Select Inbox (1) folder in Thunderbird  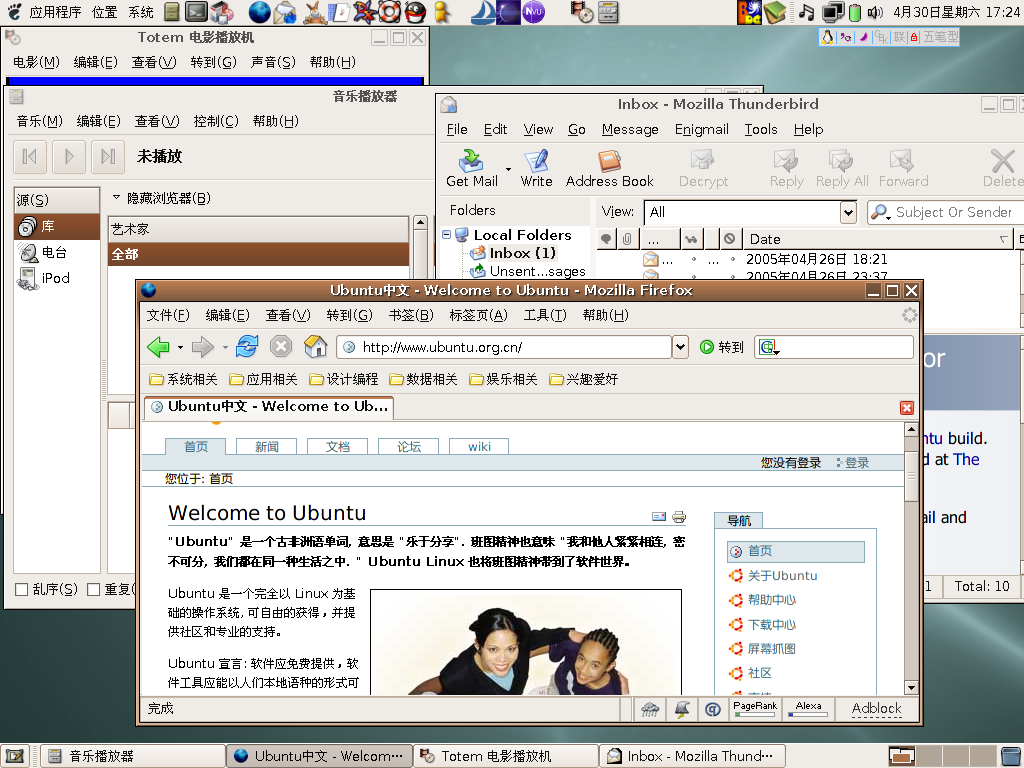tap(522, 253)
